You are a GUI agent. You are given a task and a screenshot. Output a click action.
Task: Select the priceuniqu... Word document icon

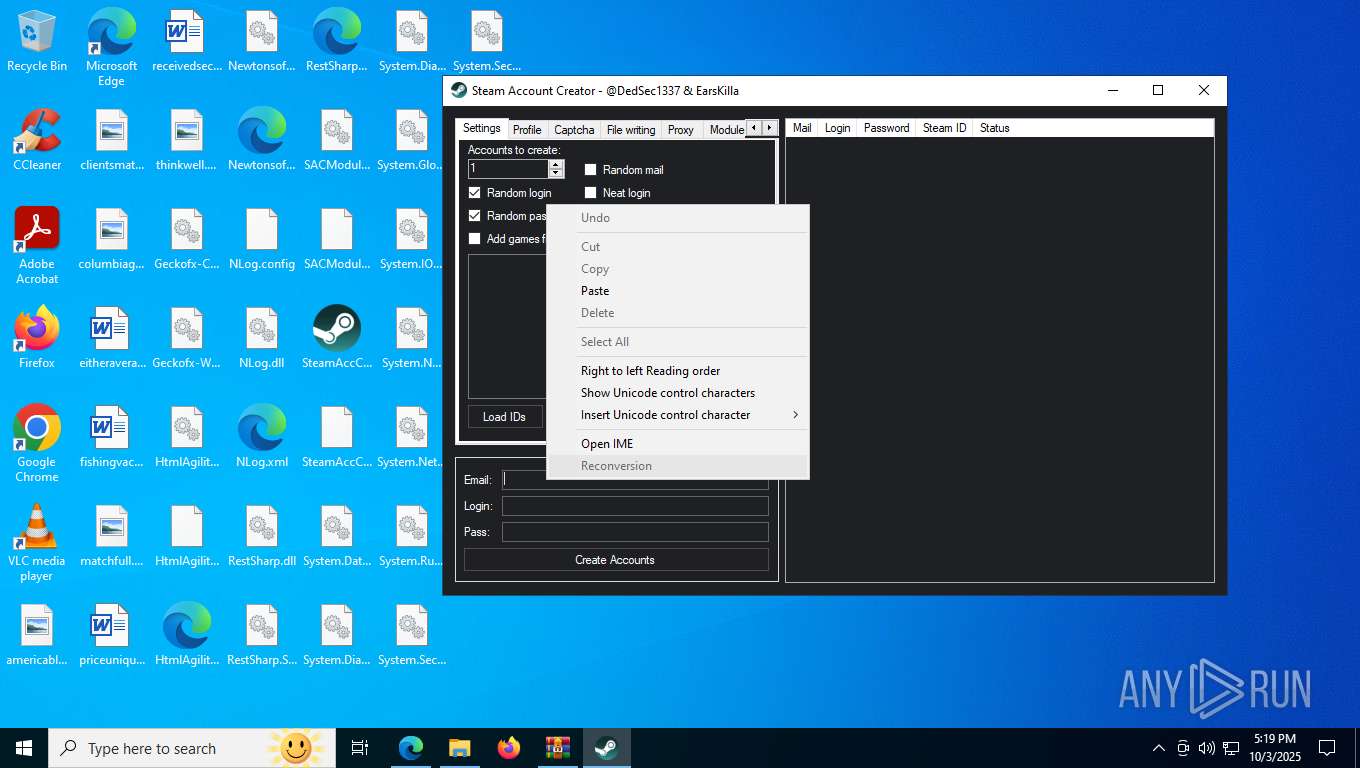[112, 635]
